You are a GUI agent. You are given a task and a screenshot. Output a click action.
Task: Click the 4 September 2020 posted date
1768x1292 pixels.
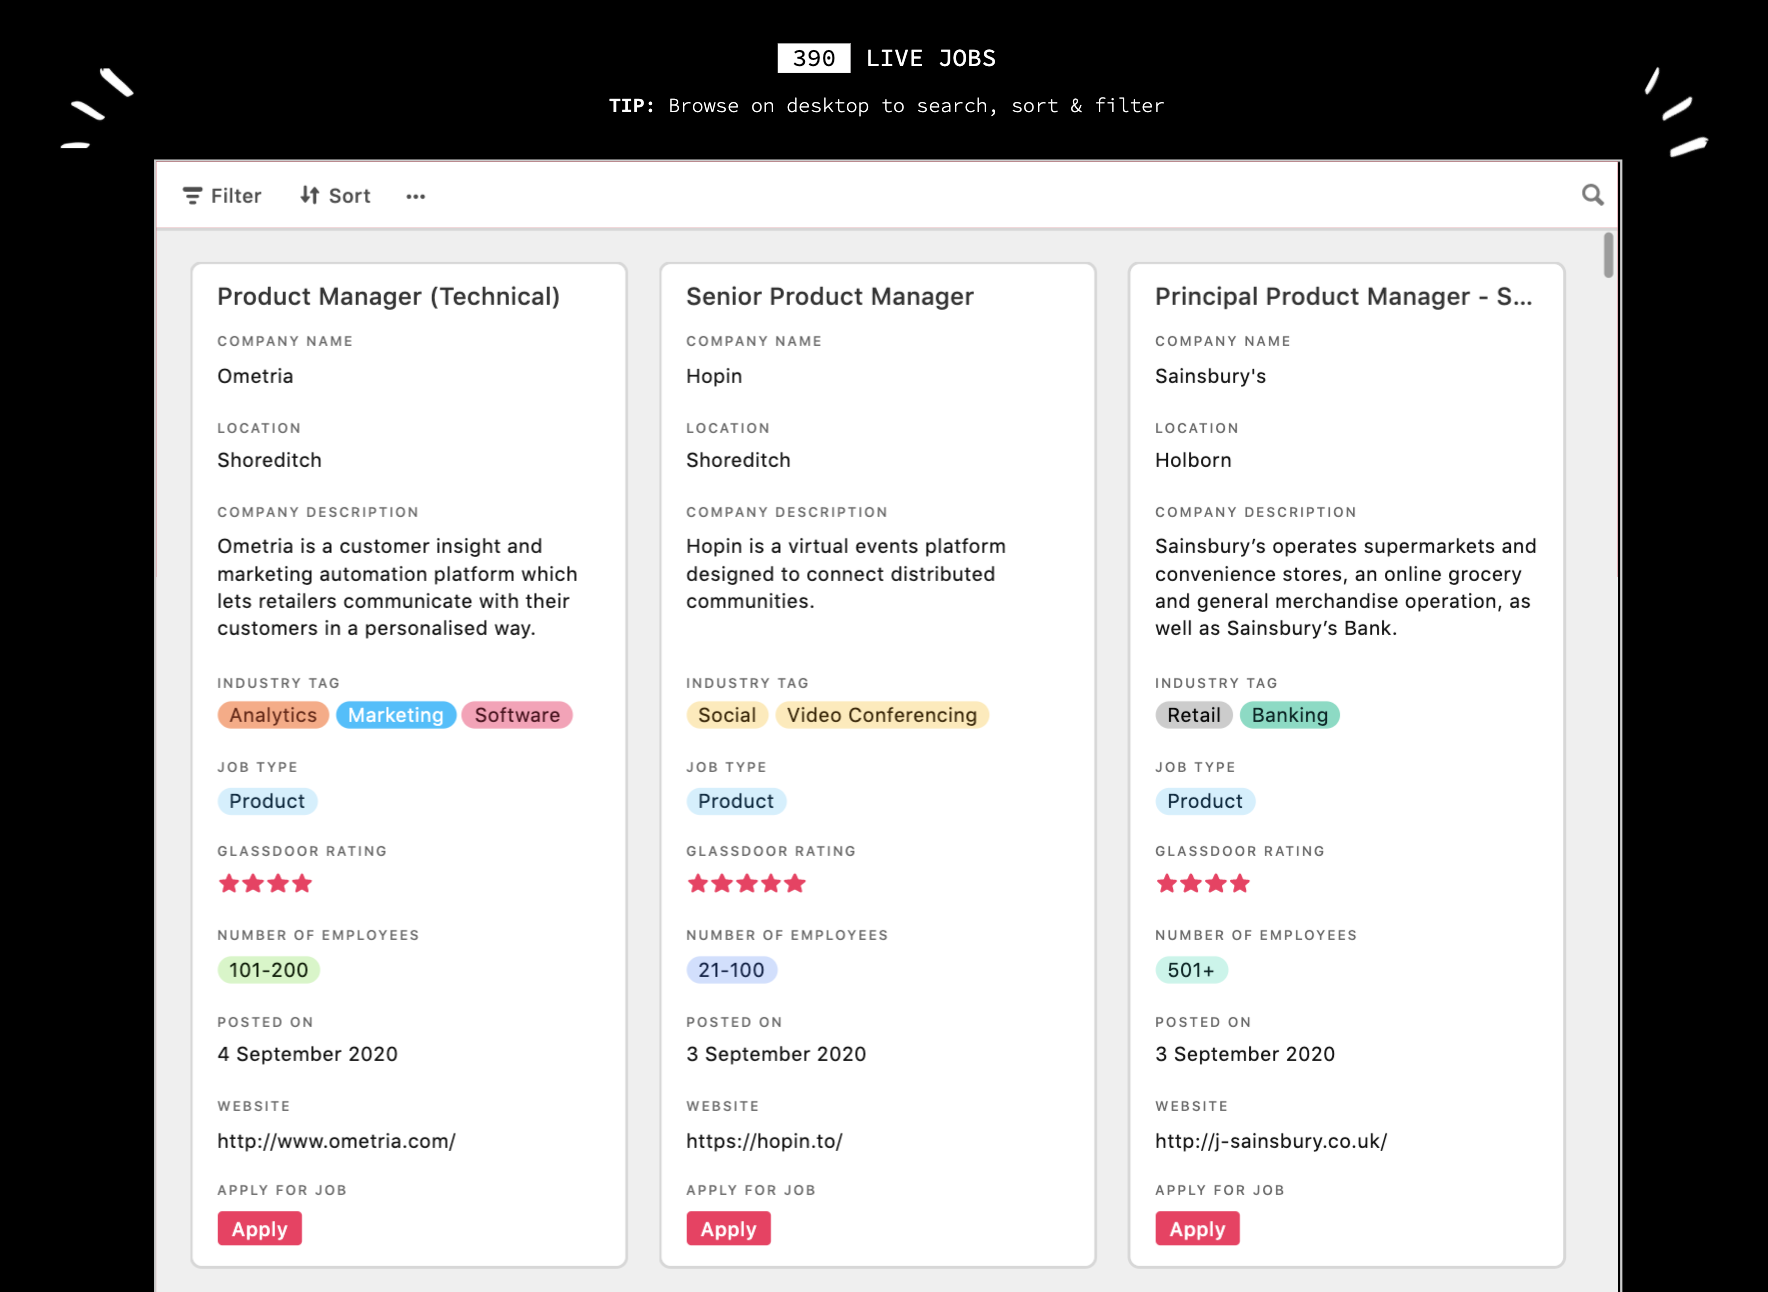pos(308,1054)
